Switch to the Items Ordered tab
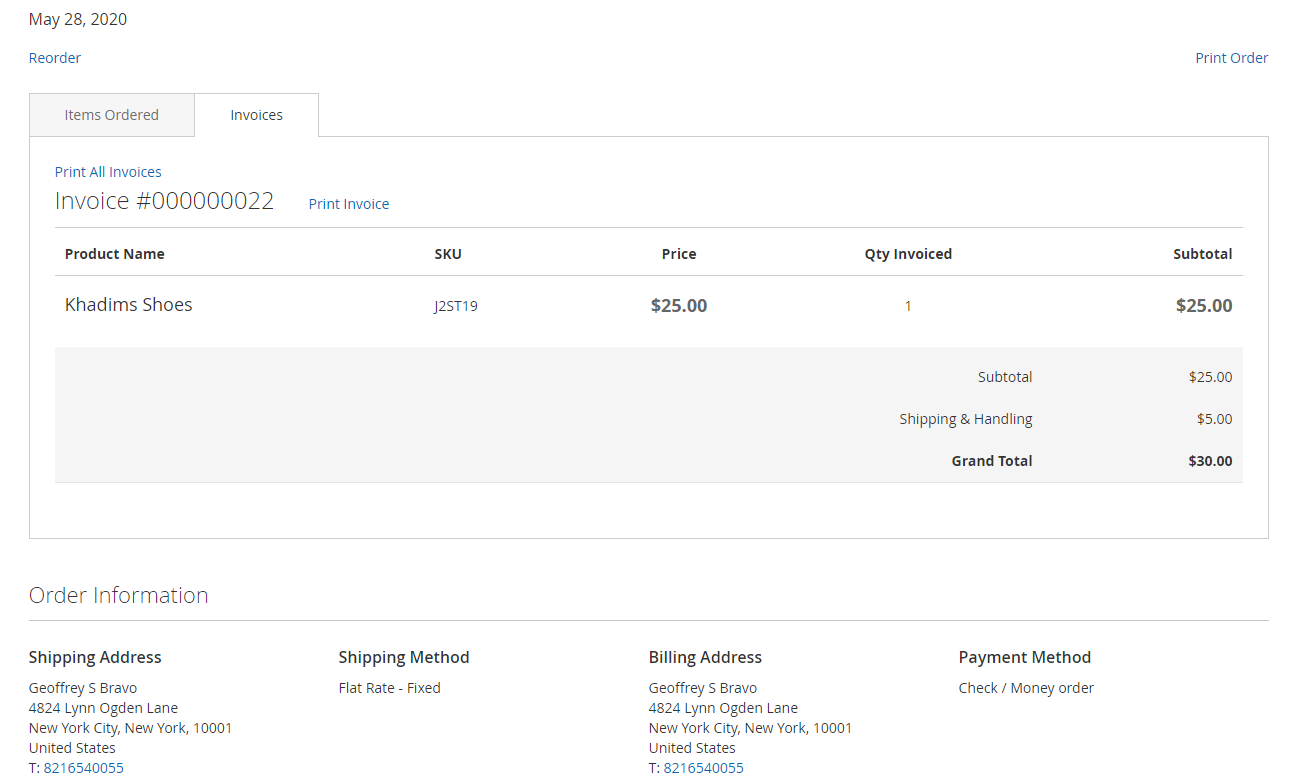Image resolution: width=1310 pixels, height=780 pixels. [x=112, y=115]
